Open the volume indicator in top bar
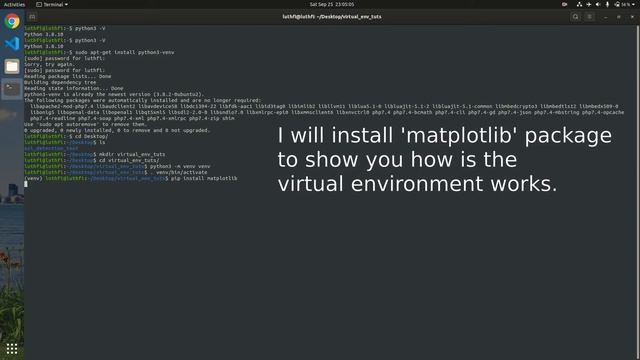 pos(598,4)
